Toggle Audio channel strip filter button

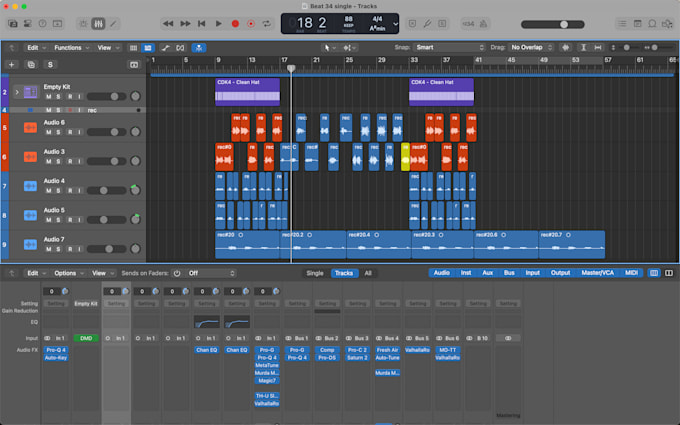point(441,273)
